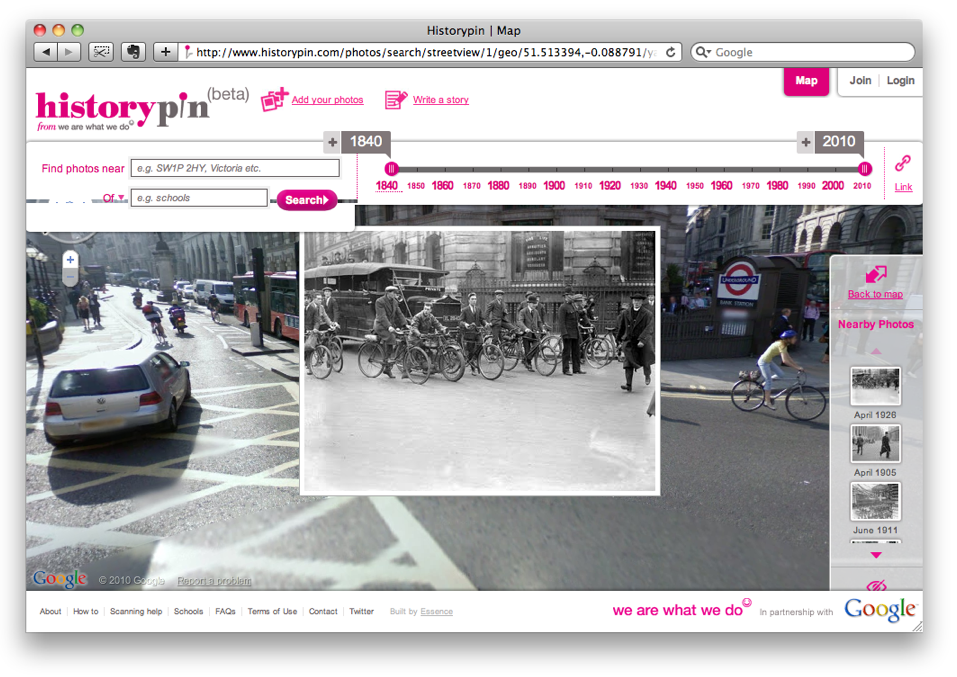Open the Evernote elephant toolbar icon

click(x=132, y=52)
